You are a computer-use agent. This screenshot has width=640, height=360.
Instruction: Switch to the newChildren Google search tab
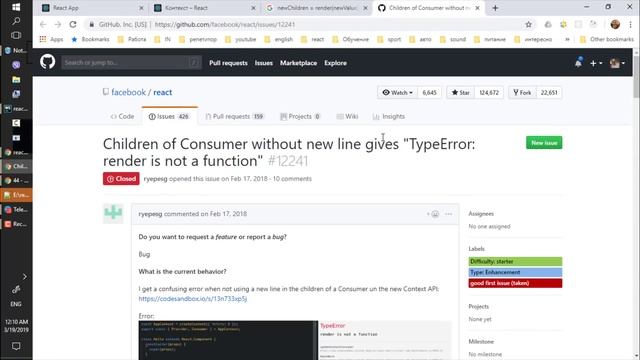[x=317, y=8]
